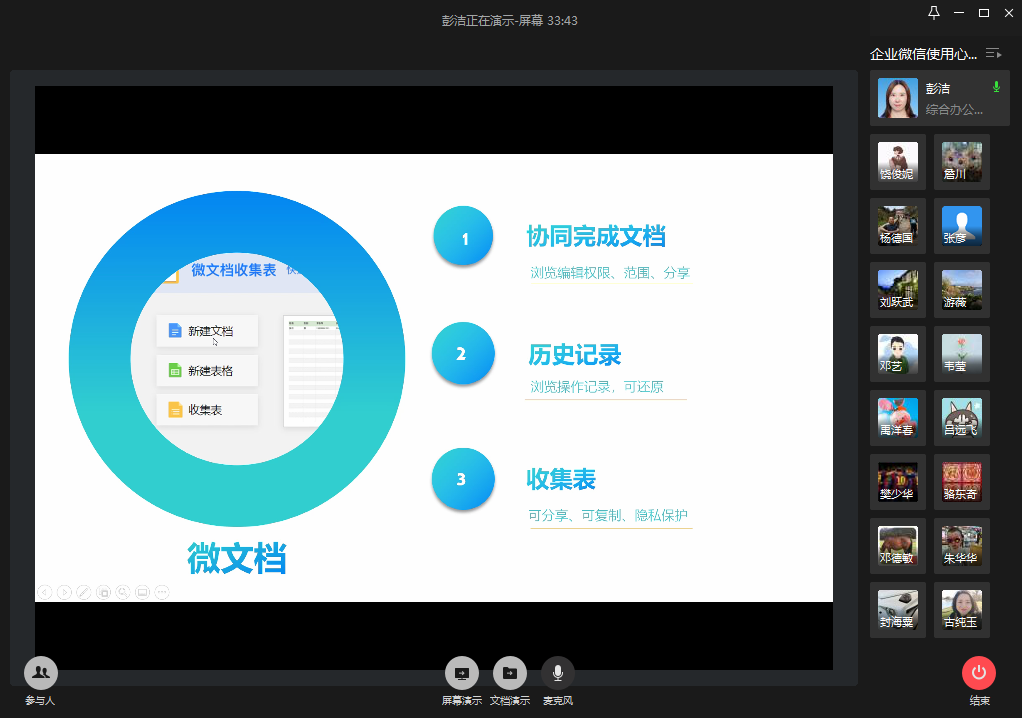Open slide more options ellipsis

[162, 592]
